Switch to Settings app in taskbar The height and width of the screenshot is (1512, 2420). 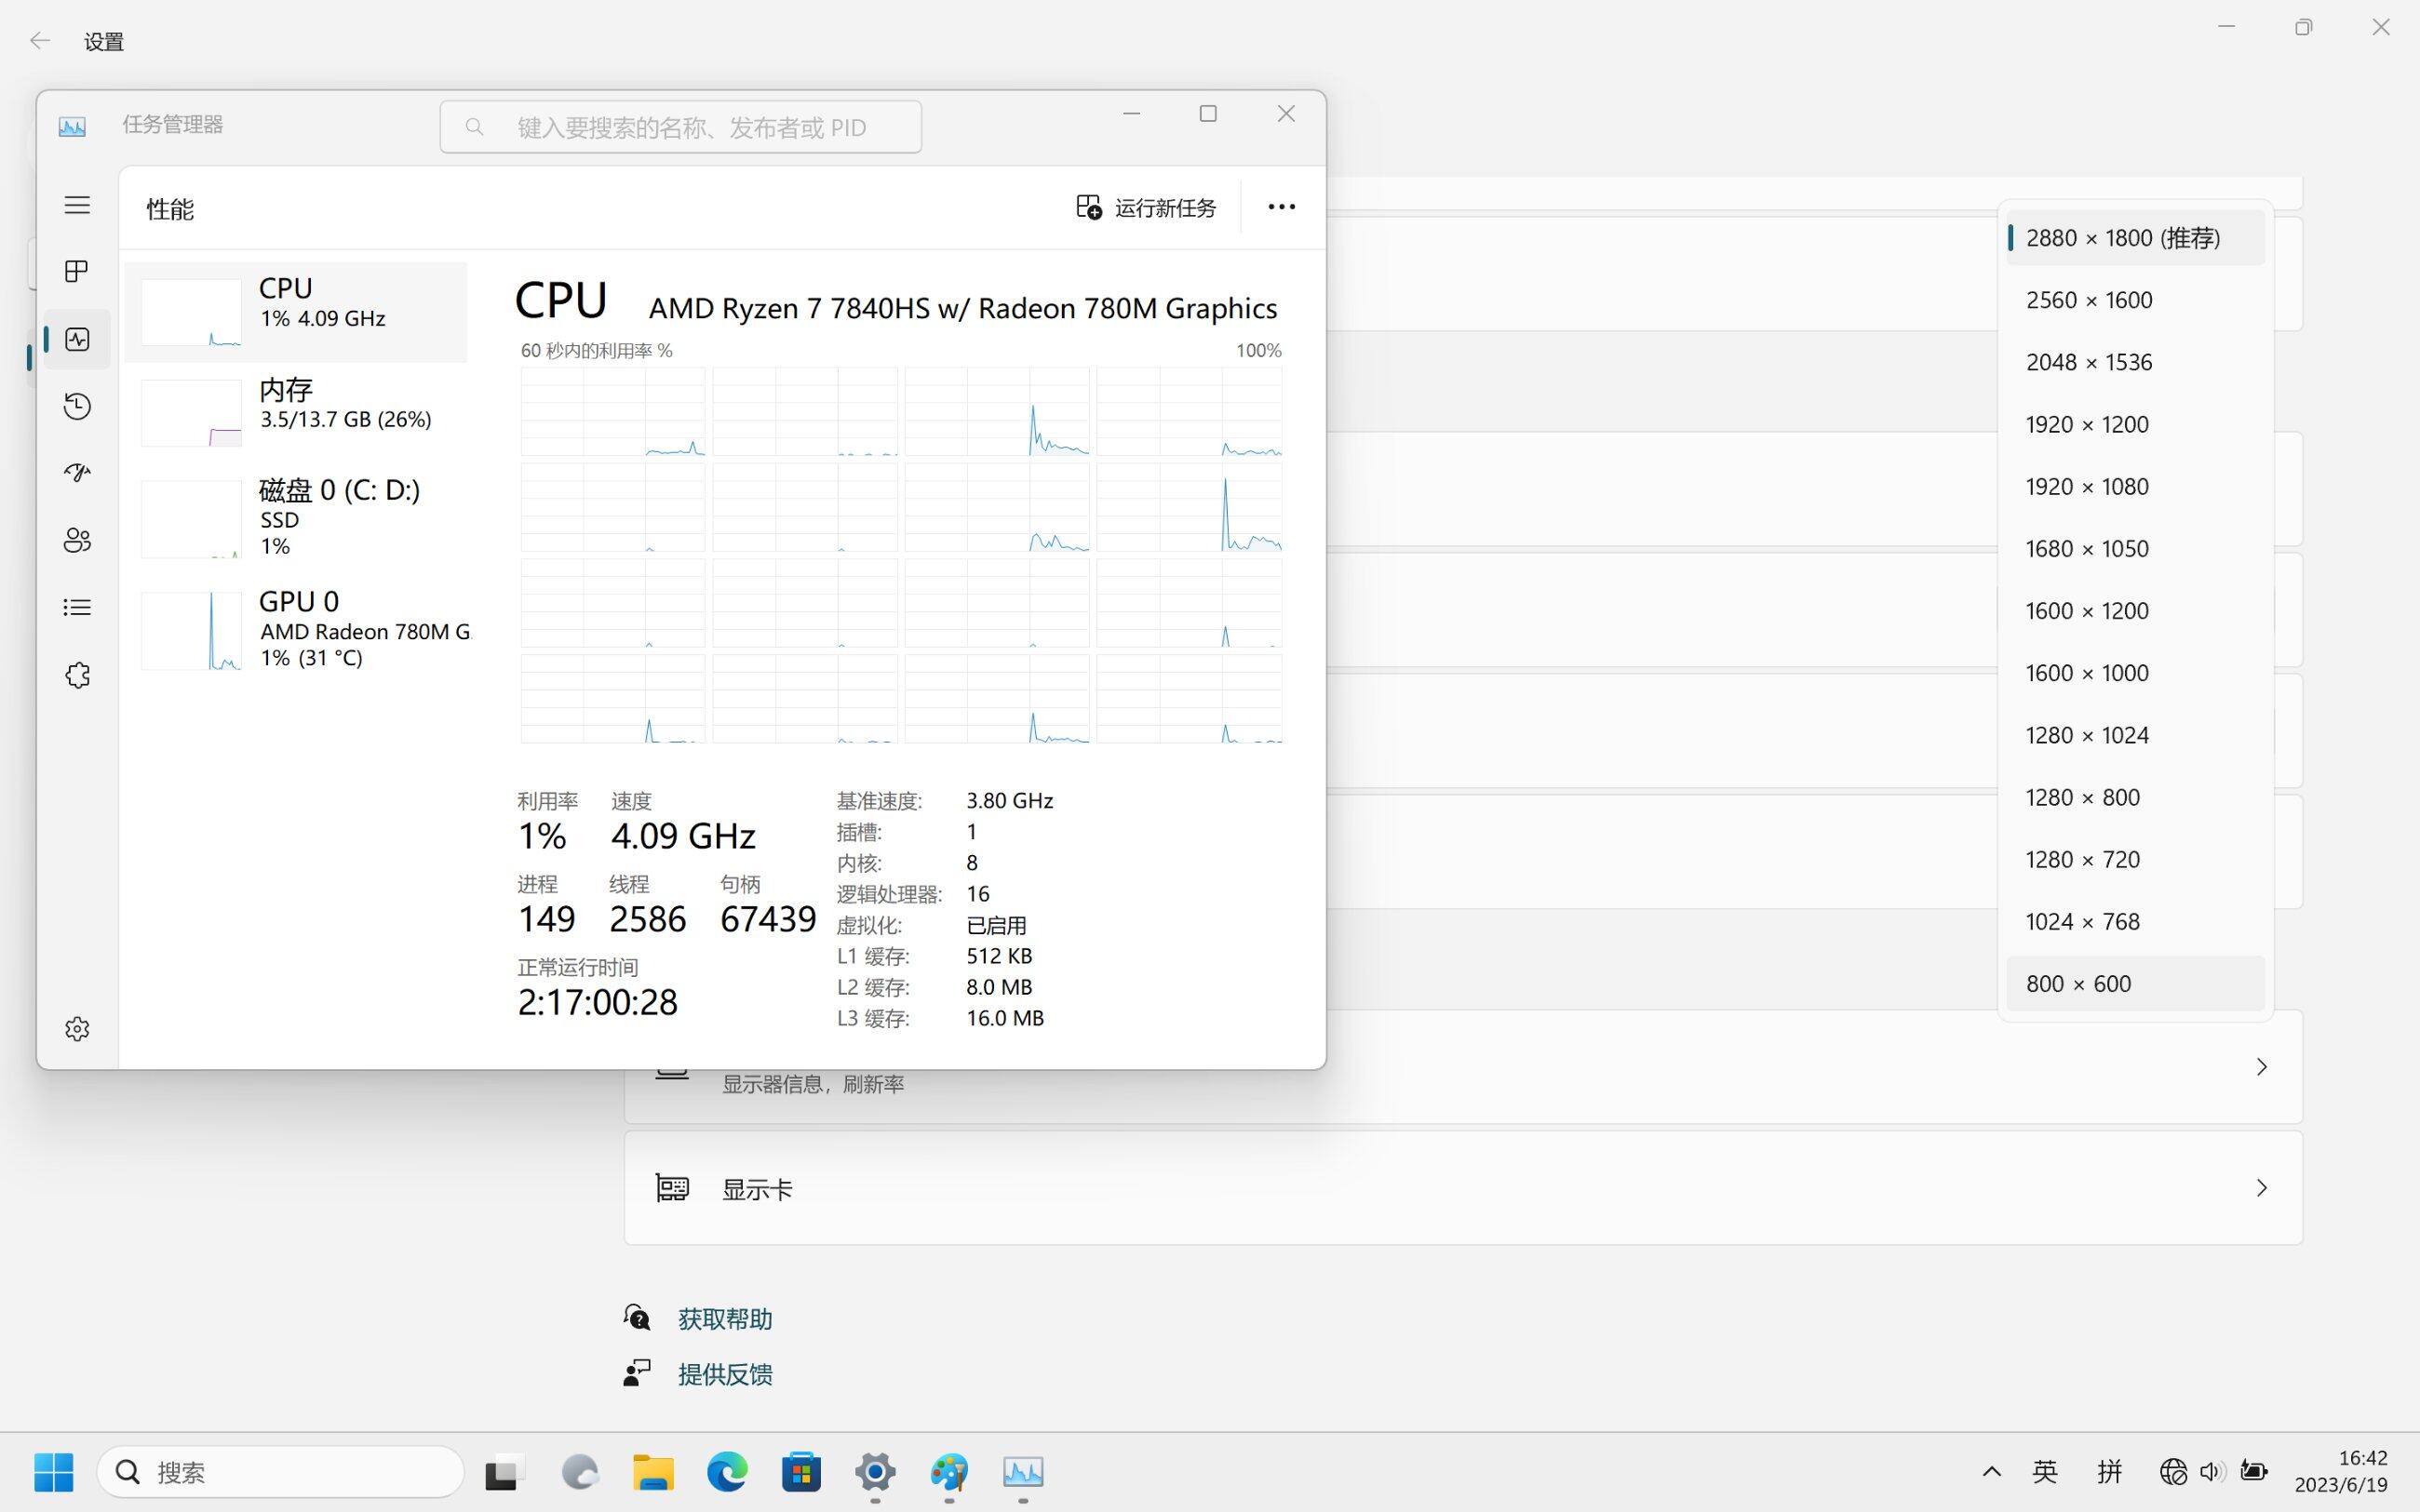[875, 1472]
